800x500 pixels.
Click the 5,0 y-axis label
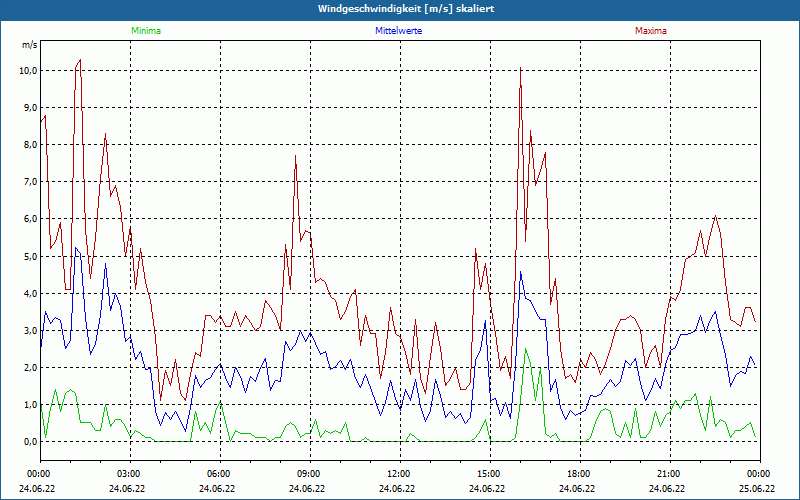[x=29, y=256]
